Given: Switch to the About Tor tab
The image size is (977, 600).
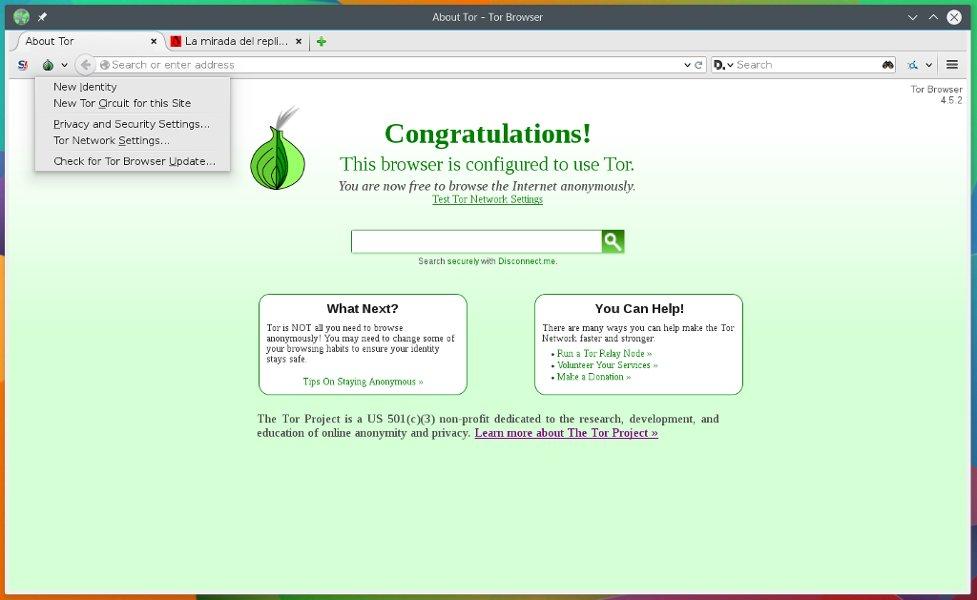Looking at the screenshot, I should pos(87,41).
